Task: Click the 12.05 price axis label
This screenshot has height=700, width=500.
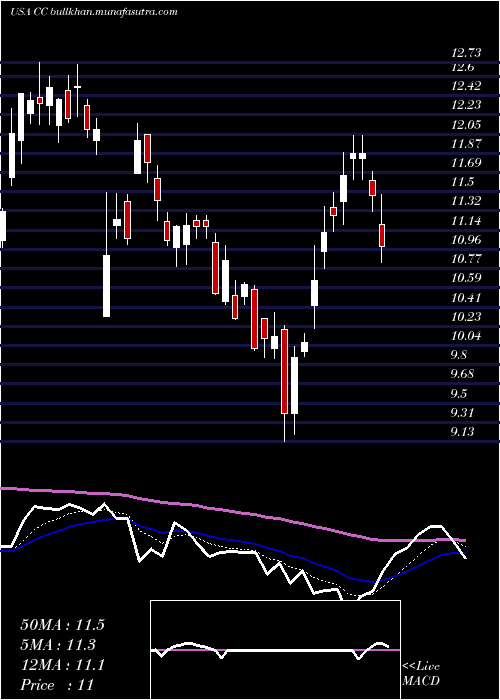Action: point(466,125)
